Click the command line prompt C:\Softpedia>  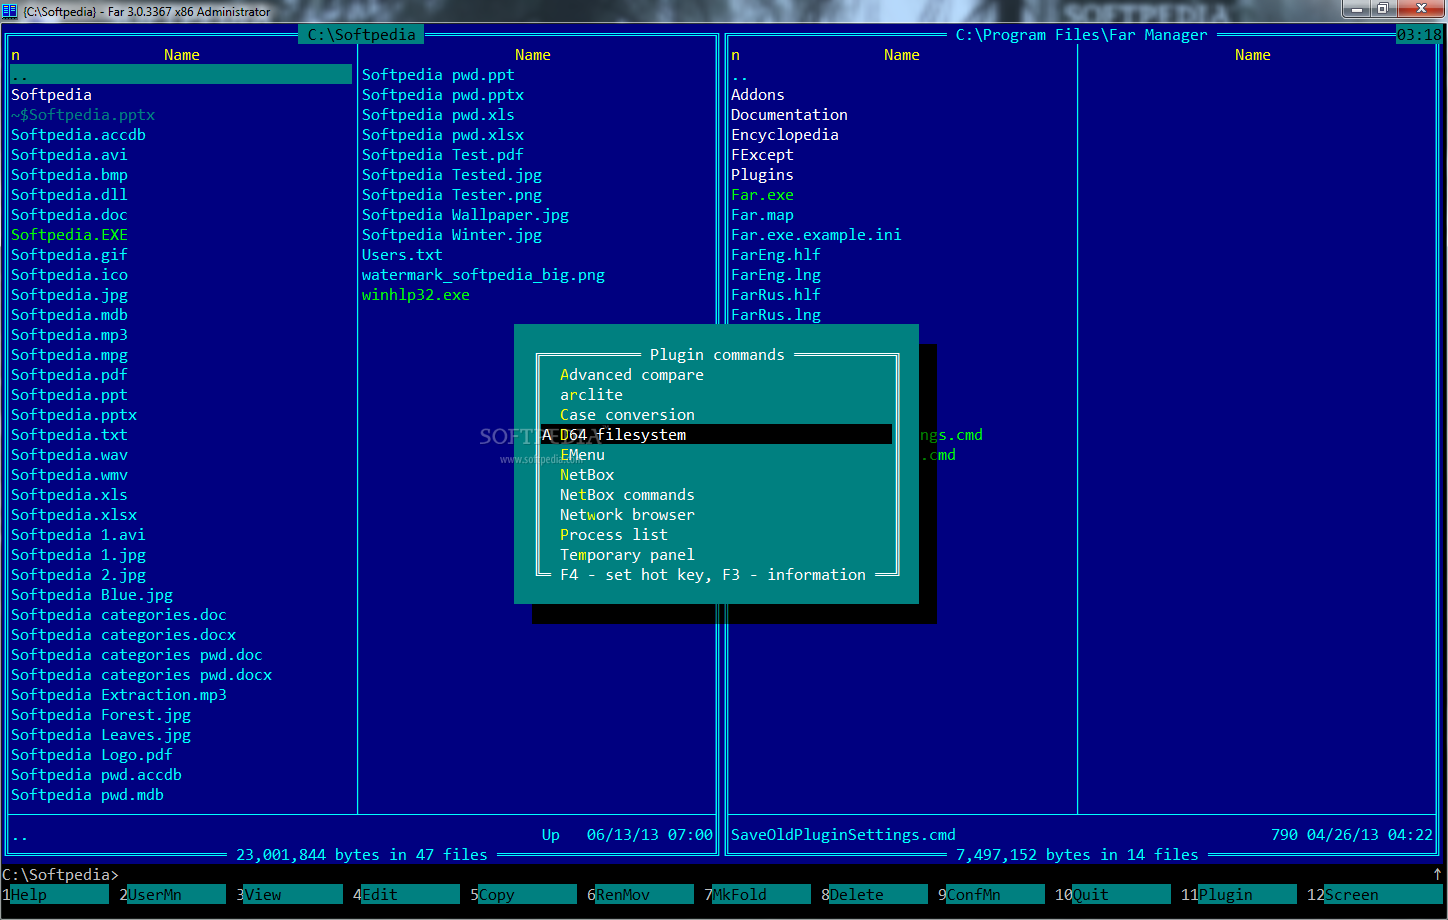pyautogui.click(x=60, y=875)
